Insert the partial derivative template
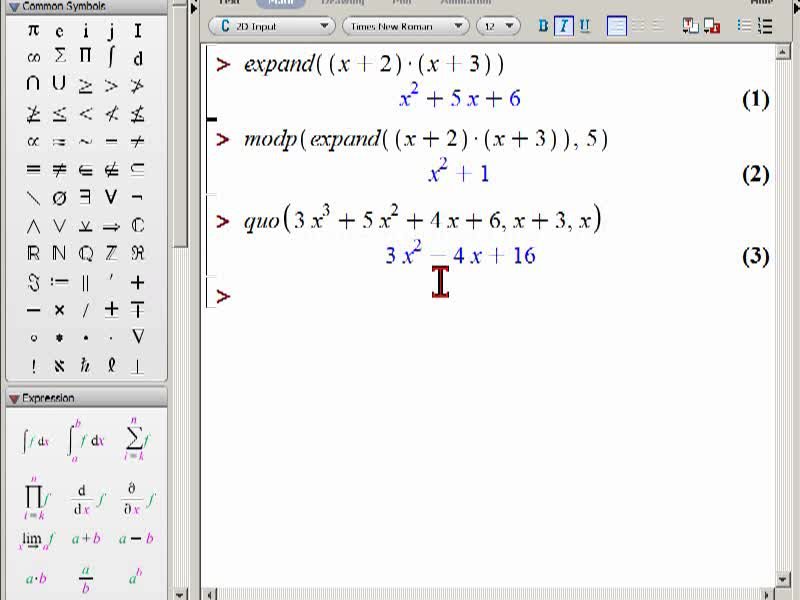The width and height of the screenshot is (800, 600). point(137,498)
